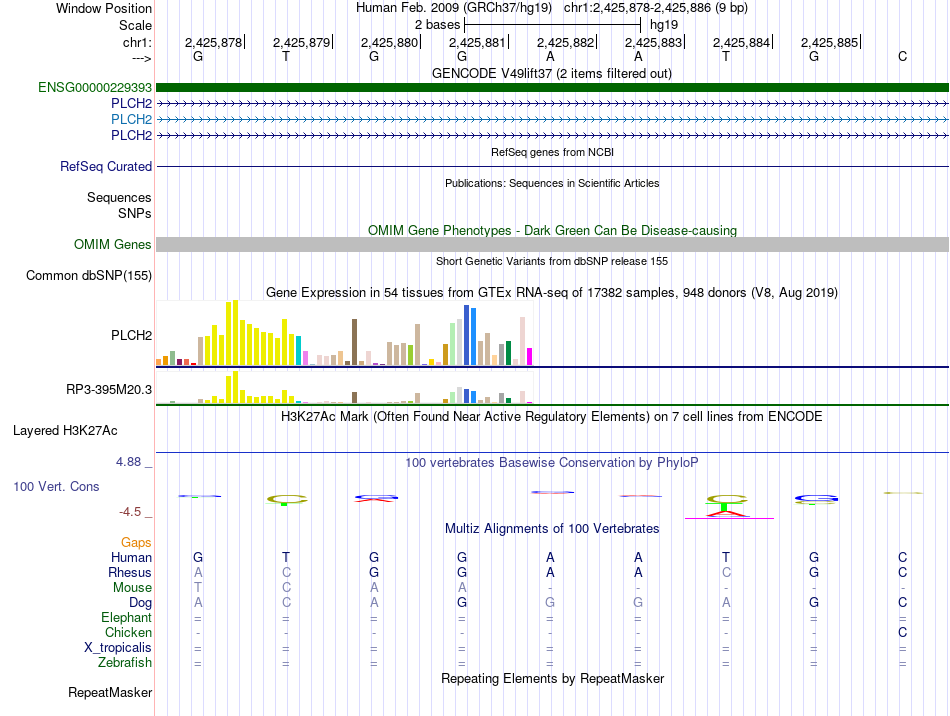
Task: Select the X_tropicalis alignment row label
Action: click(x=118, y=648)
